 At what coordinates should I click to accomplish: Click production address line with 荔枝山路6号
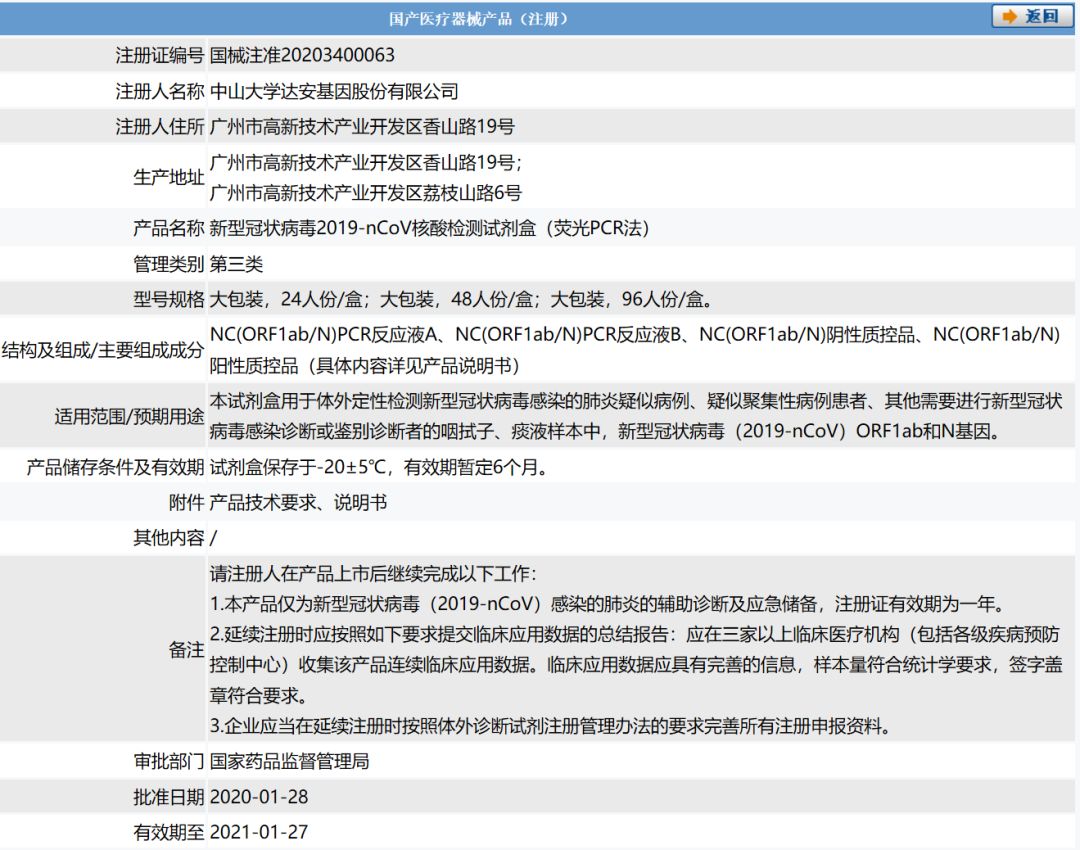tap(365, 192)
